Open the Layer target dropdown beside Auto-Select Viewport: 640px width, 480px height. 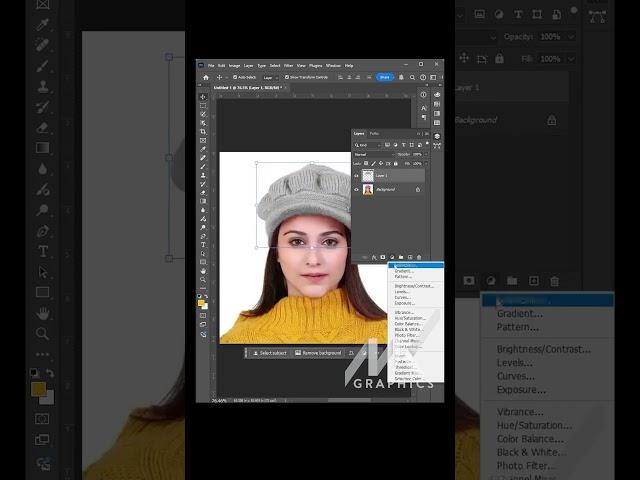[x=269, y=77]
